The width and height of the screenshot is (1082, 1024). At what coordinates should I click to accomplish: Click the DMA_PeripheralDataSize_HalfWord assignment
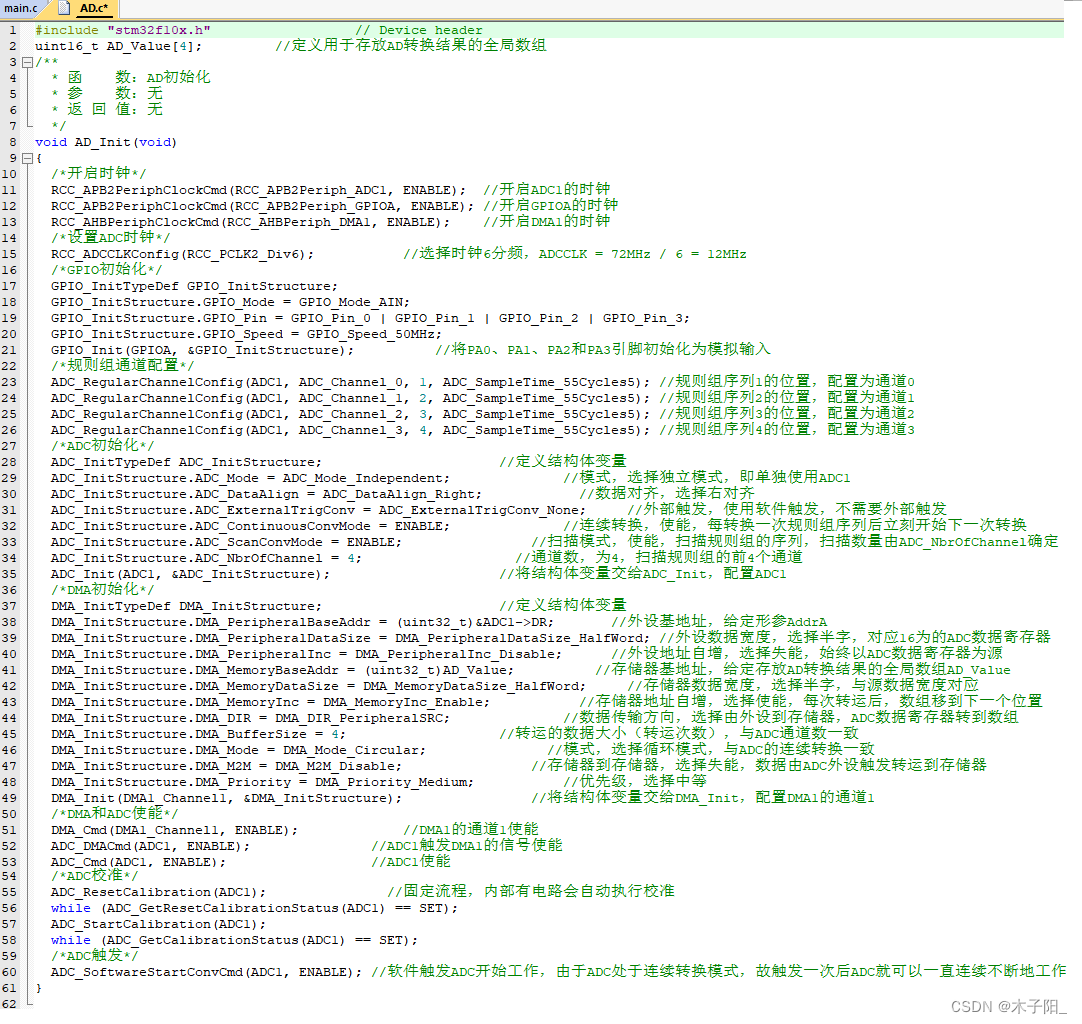[351, 638]
